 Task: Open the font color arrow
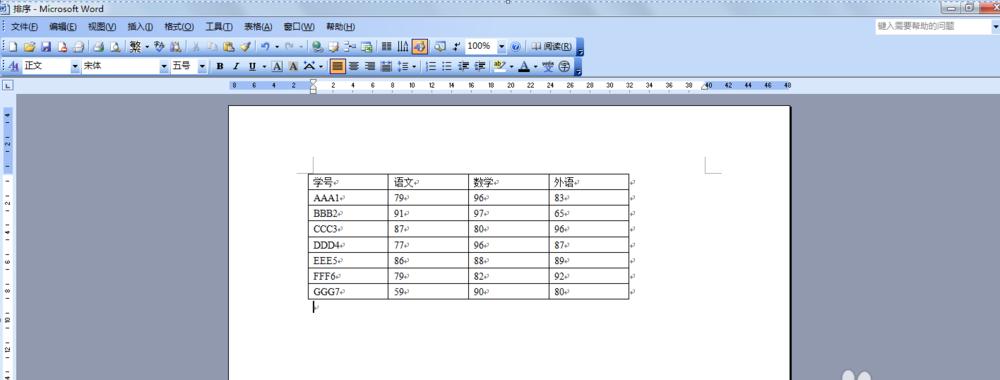(536, 66)
